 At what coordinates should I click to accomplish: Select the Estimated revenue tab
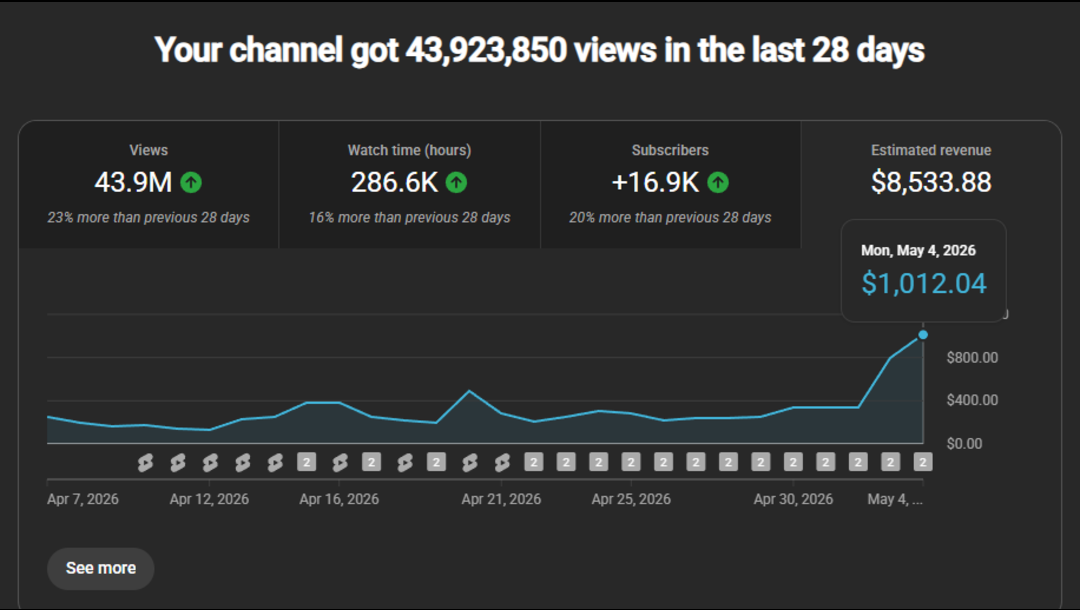(931, 184)
